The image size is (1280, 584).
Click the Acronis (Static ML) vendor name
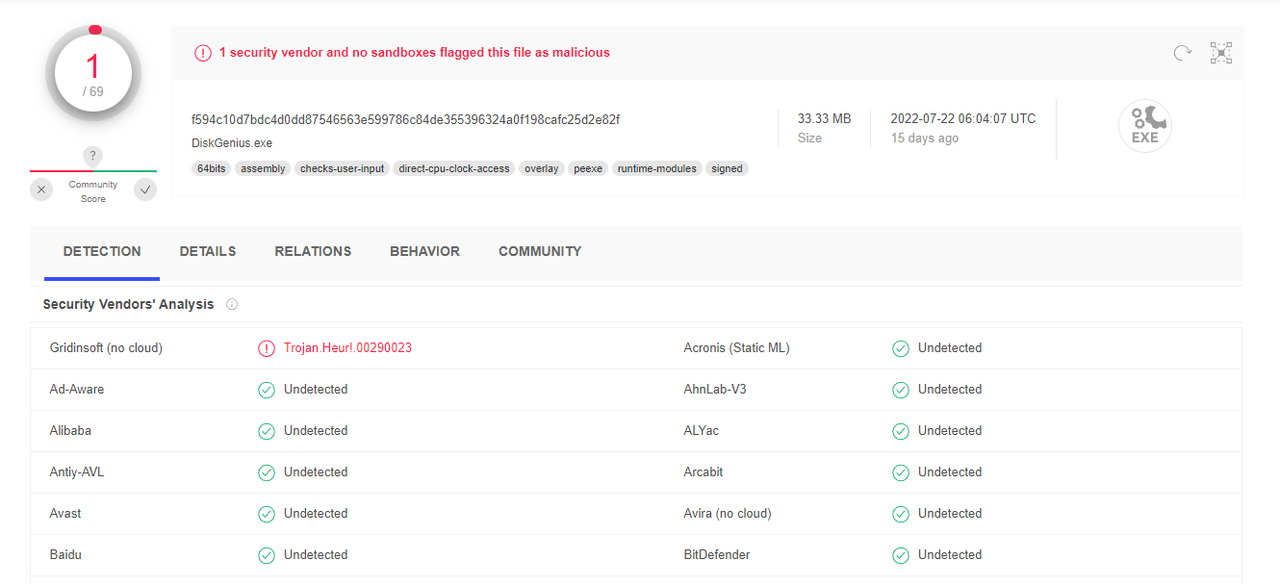pyautogui.click(x=737, y=348)
